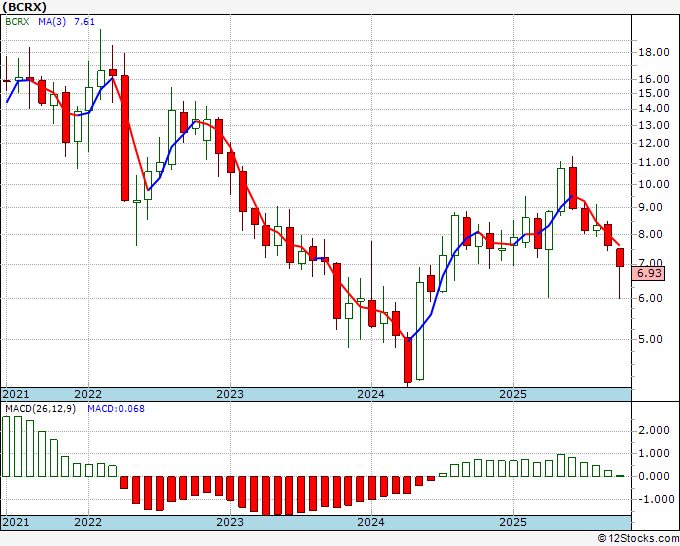Click 2022 on the MACD panel timeline

pyautogui.click(x=88, y=522)
